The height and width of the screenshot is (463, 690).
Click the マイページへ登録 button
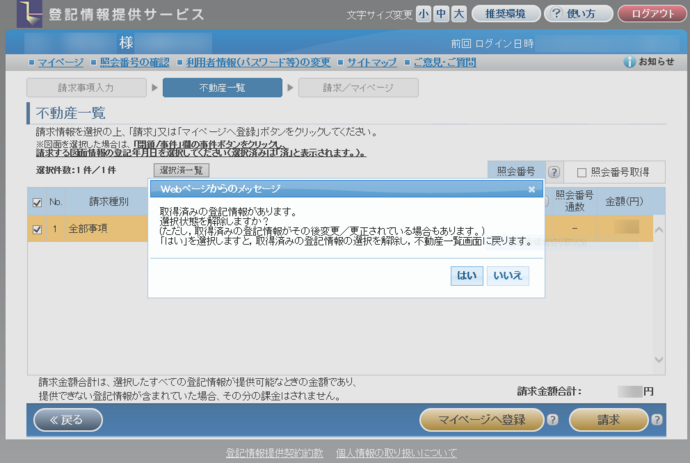click(482, 420)
